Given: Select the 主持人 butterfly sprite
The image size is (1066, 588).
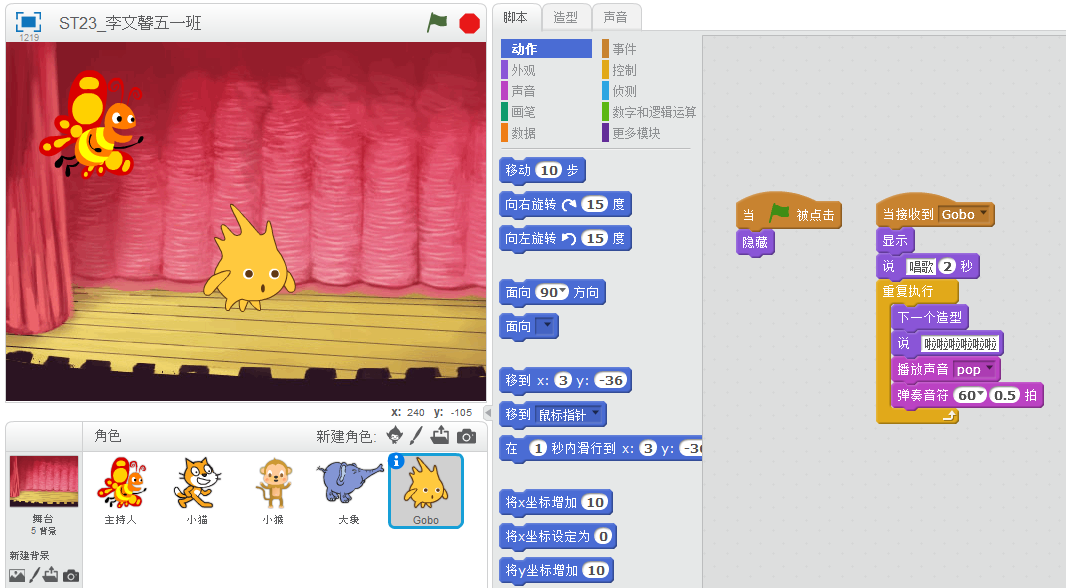Looking at the screenshot, I should [x=121, y=491].
